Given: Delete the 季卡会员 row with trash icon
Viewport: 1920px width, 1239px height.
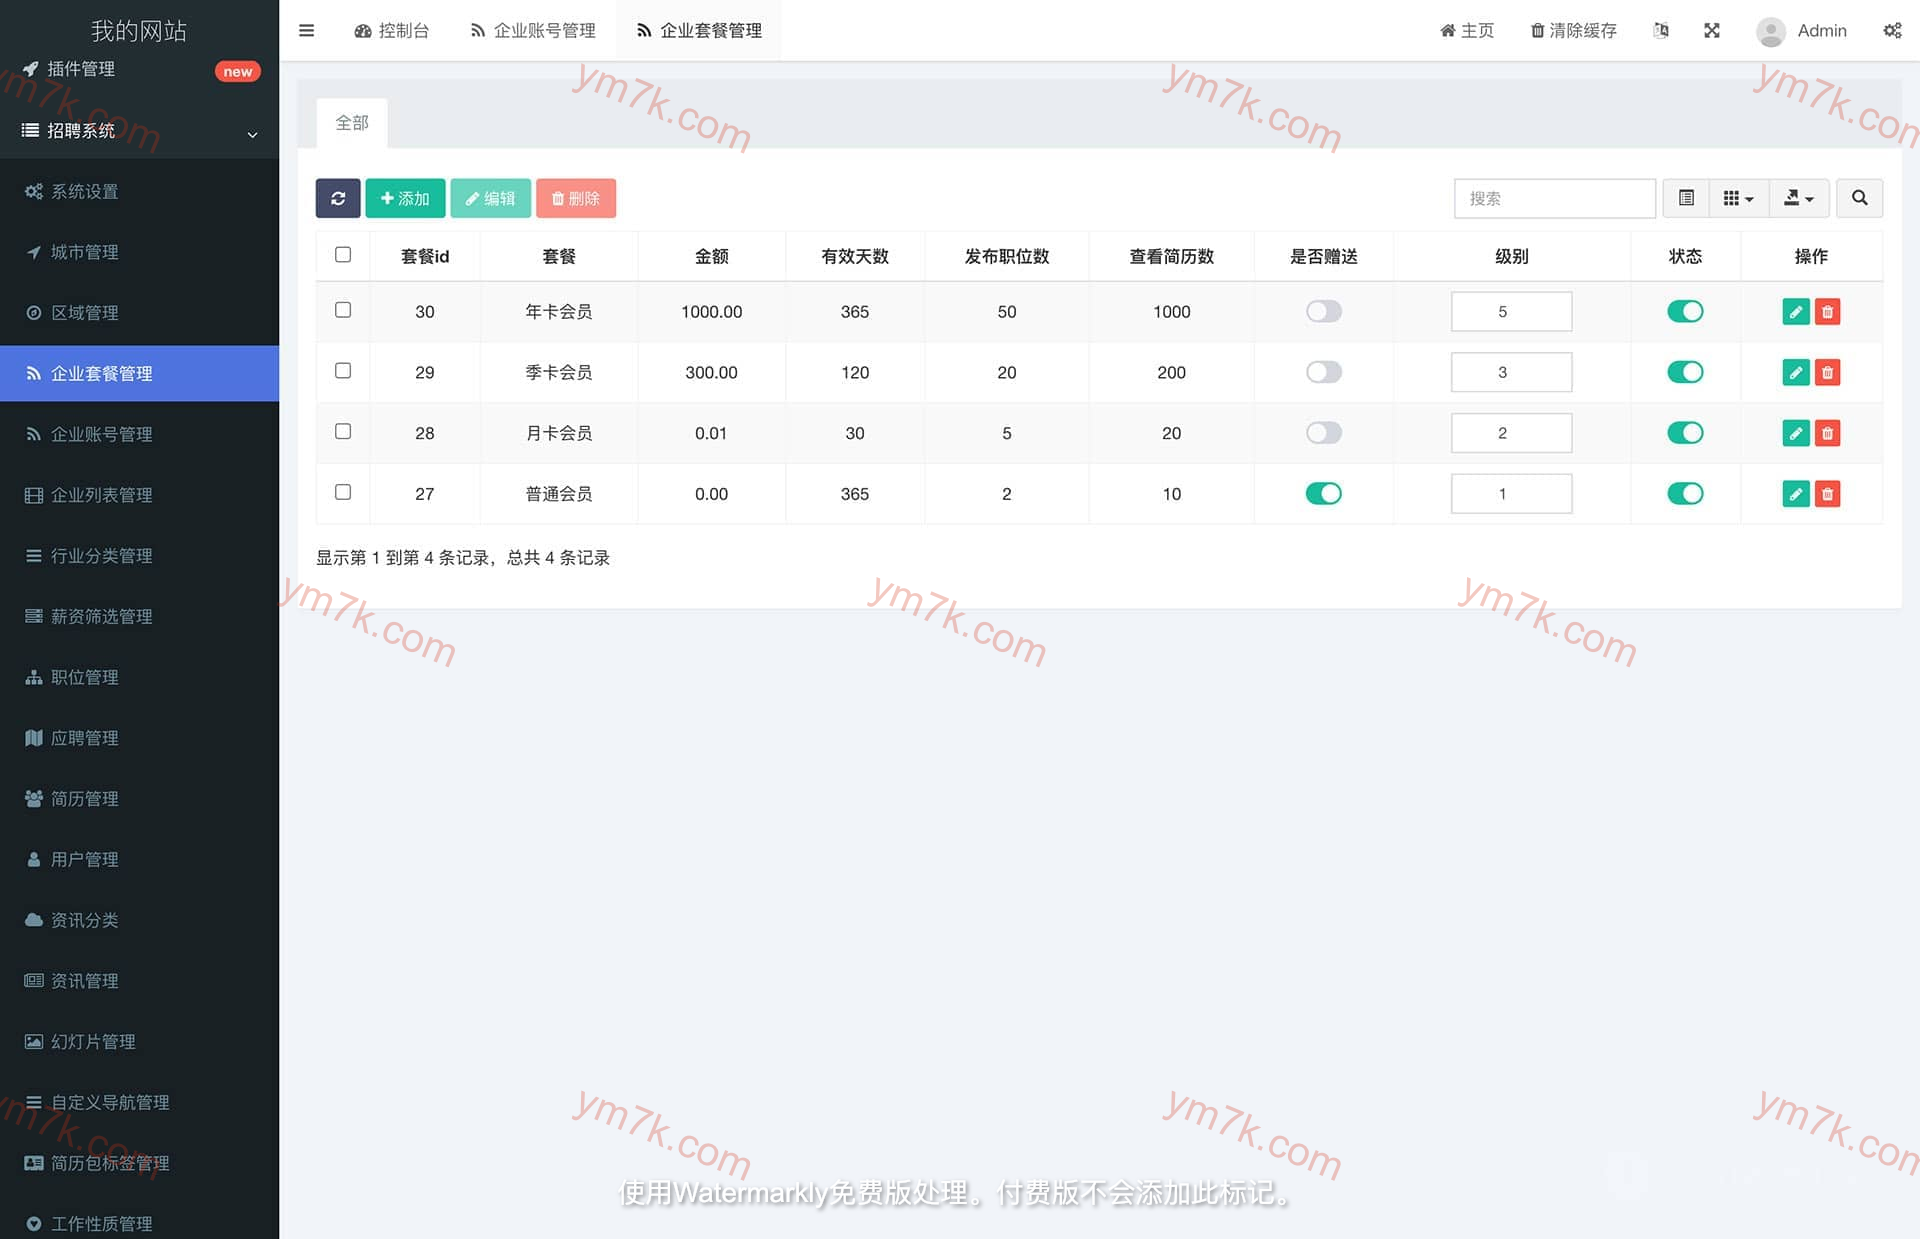Looking at the screenshot, I should [x=1827, y=373].
